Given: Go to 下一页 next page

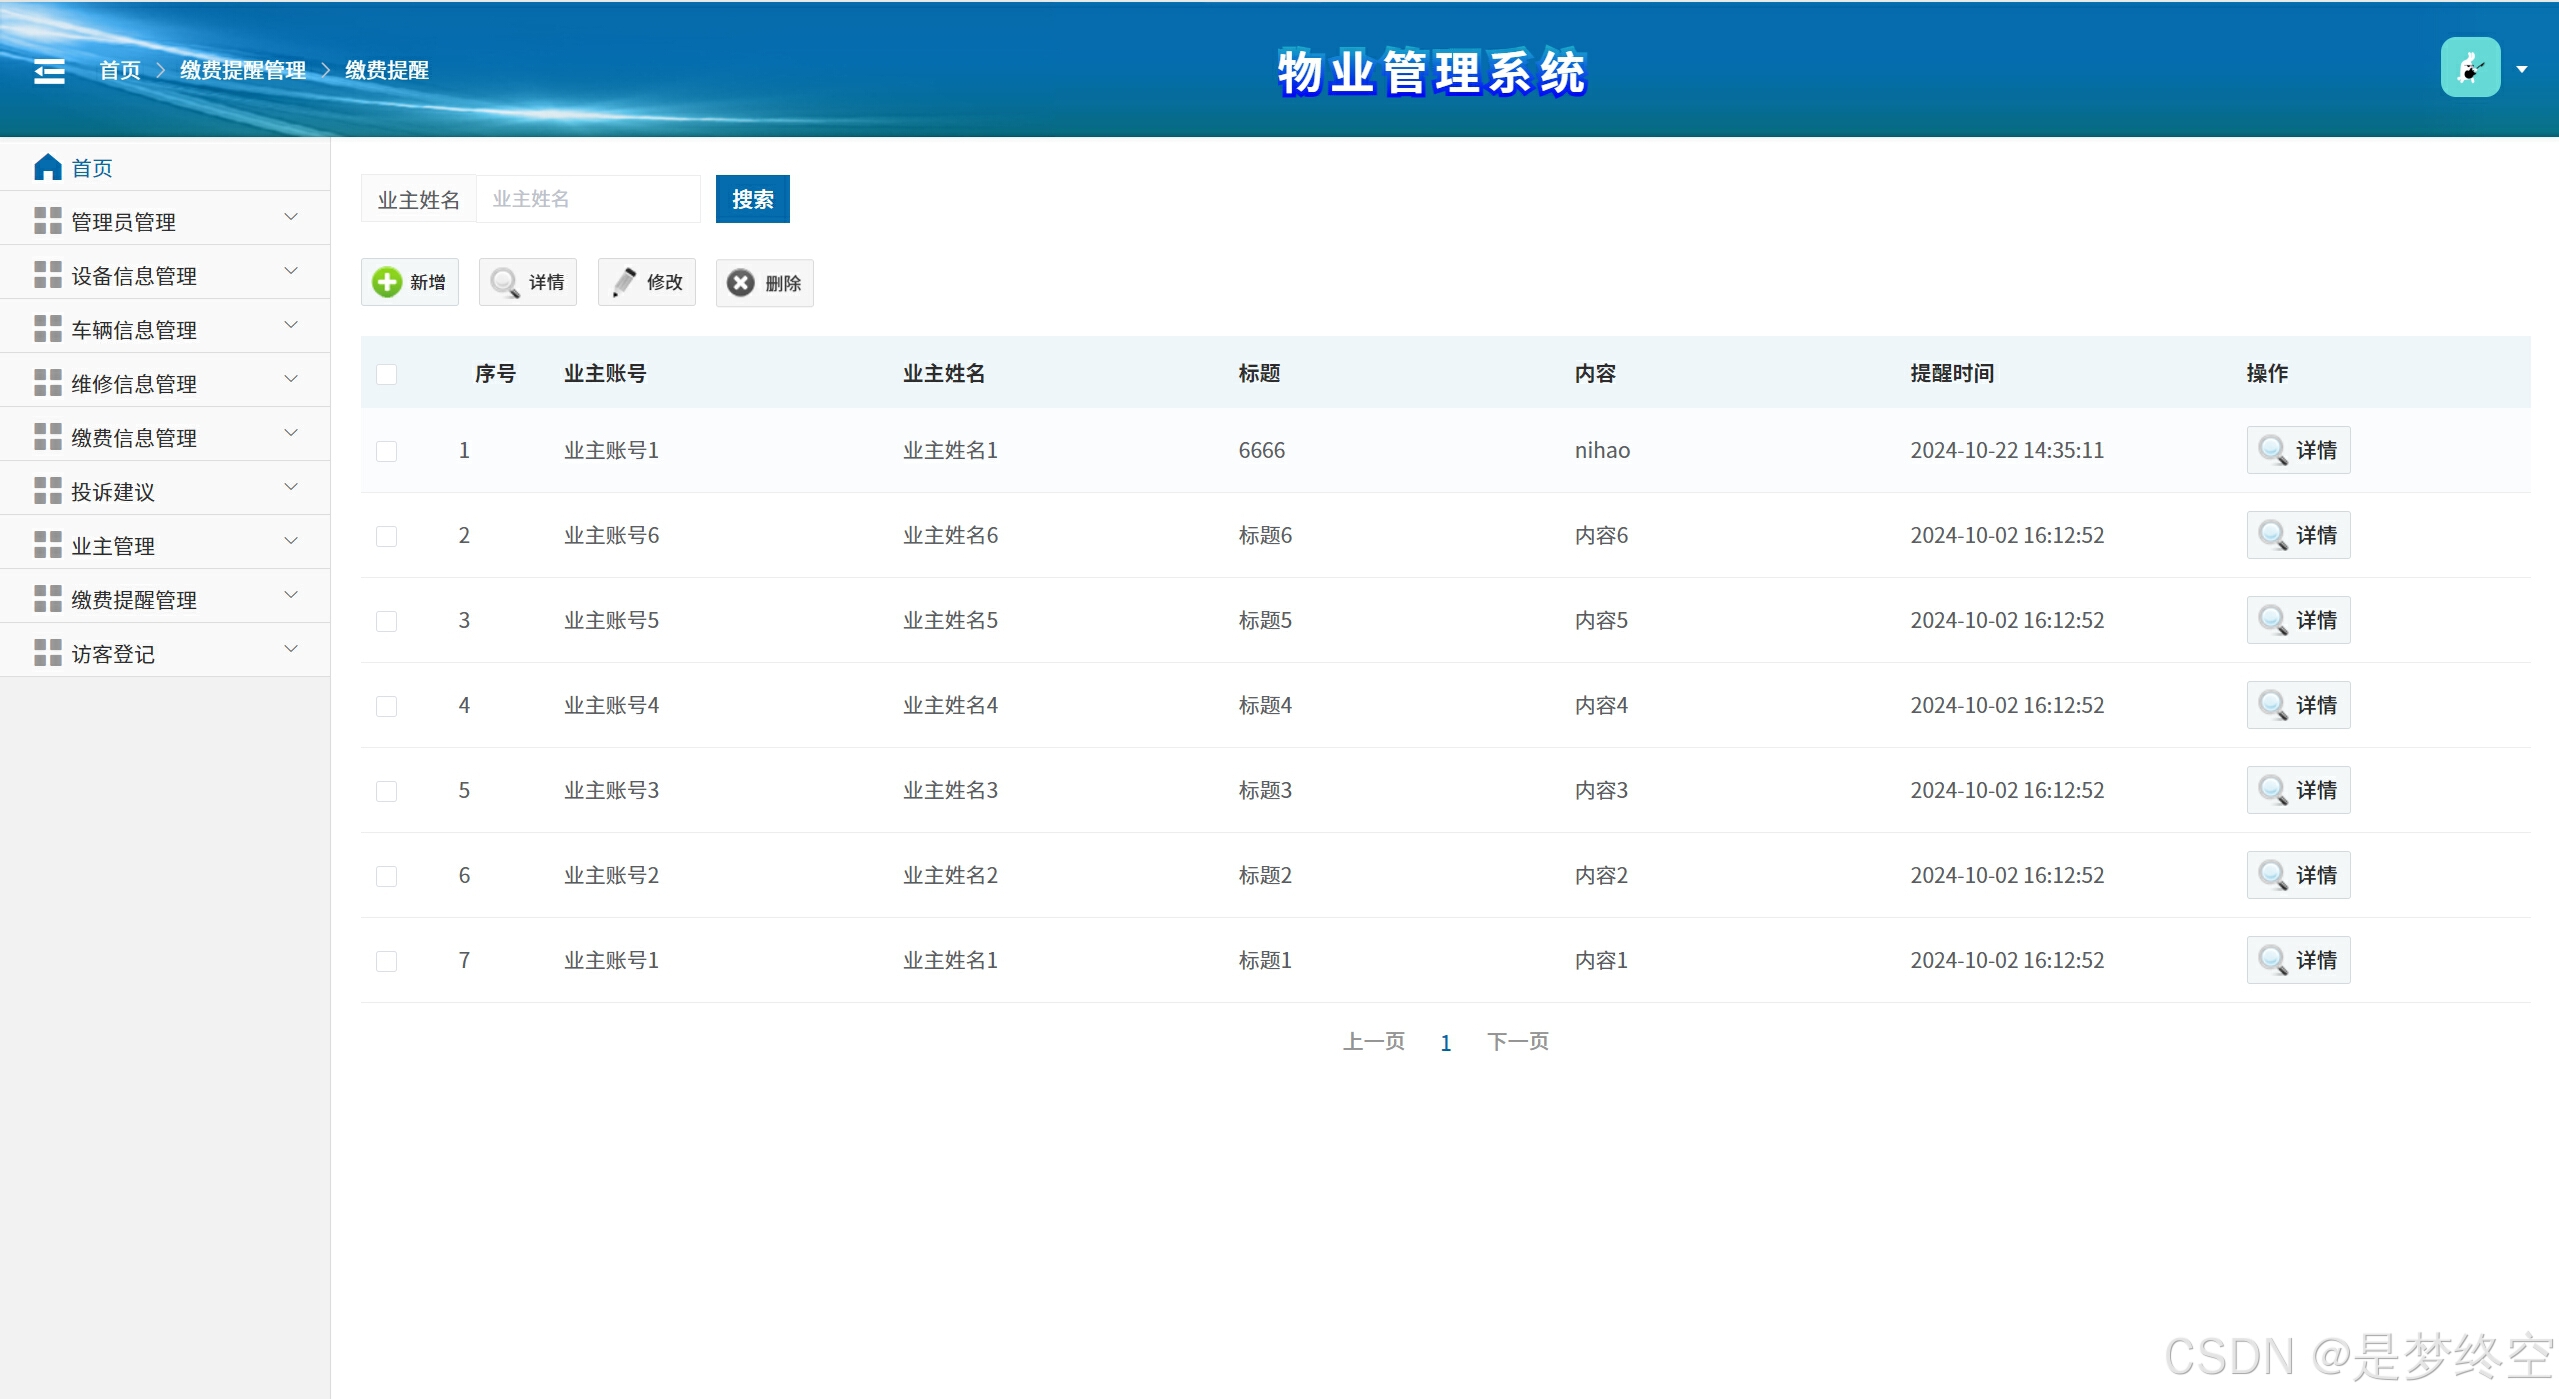Looking at the screenshot, I should [x=1517, y=1042].
